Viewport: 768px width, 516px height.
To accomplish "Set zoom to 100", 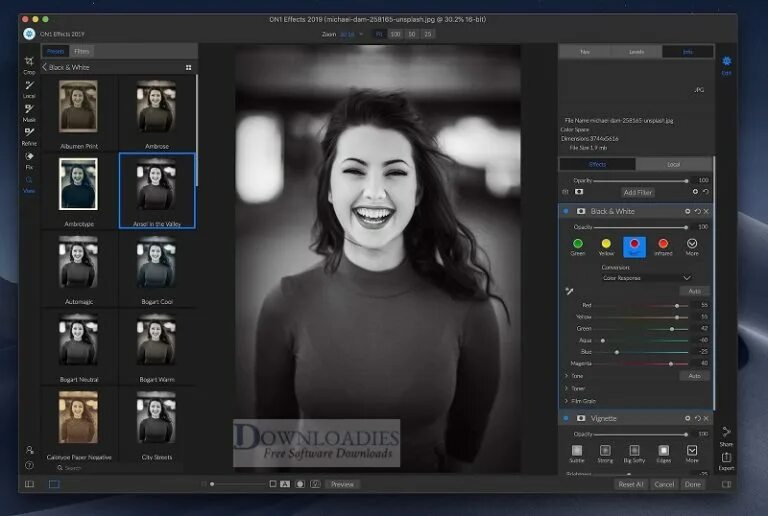I will [x=395, y=34].
